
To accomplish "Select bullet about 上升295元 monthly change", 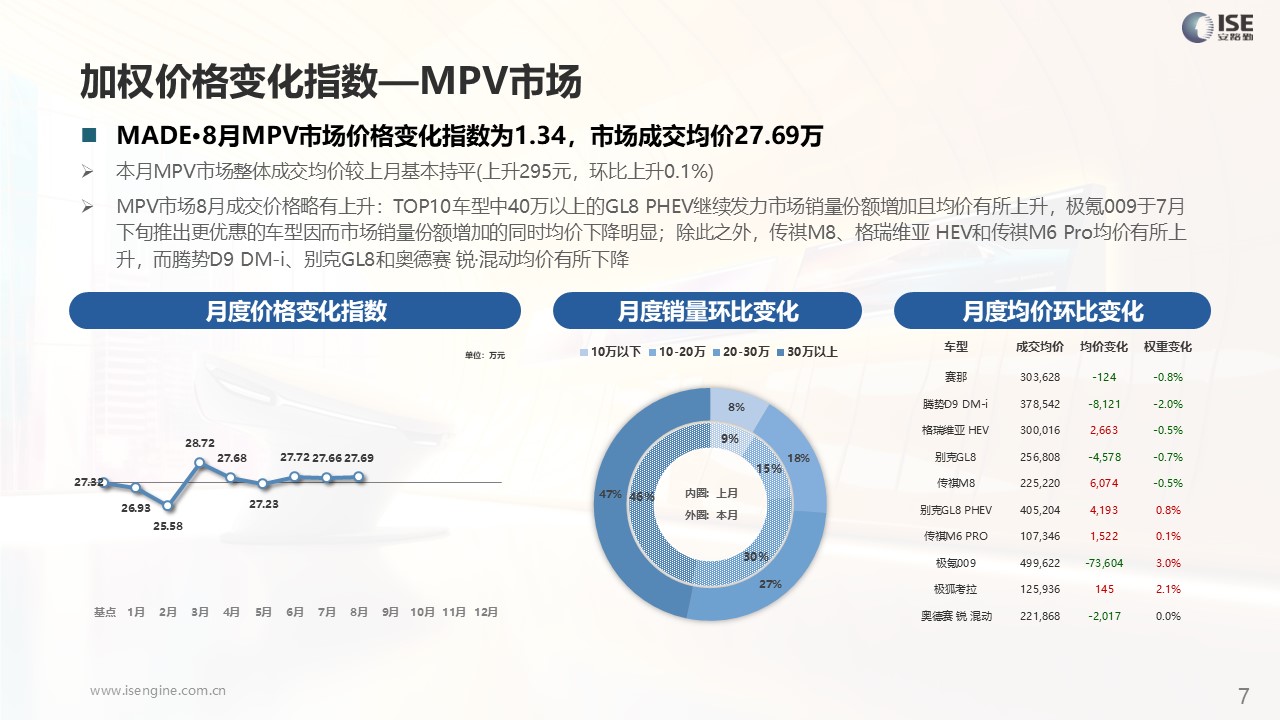I will (x=415, y=170).
